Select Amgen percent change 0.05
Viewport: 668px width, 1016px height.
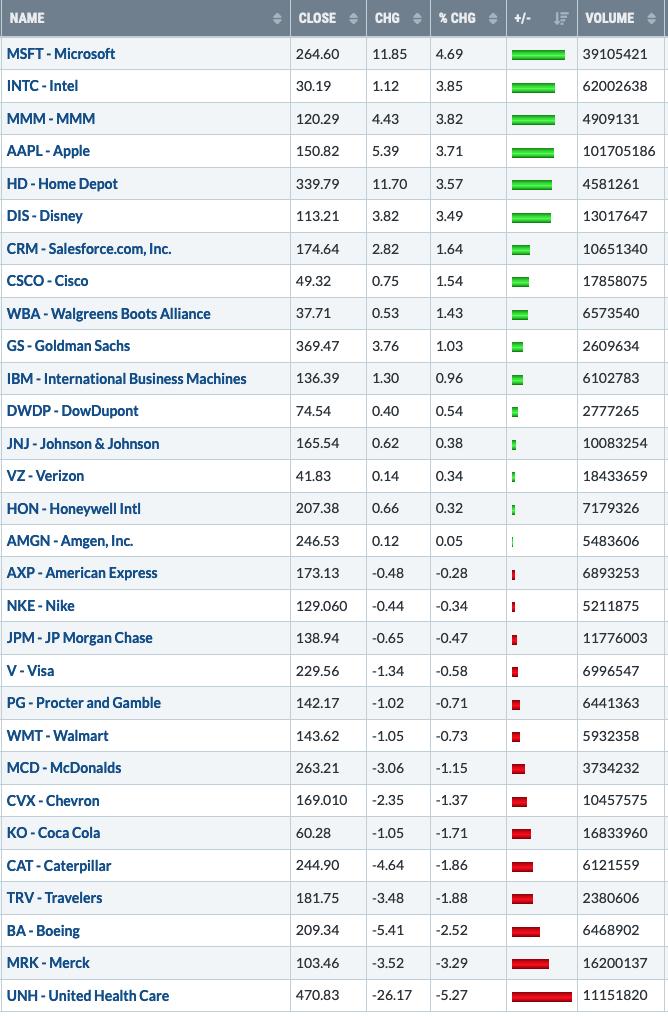[x=449, y=541]
